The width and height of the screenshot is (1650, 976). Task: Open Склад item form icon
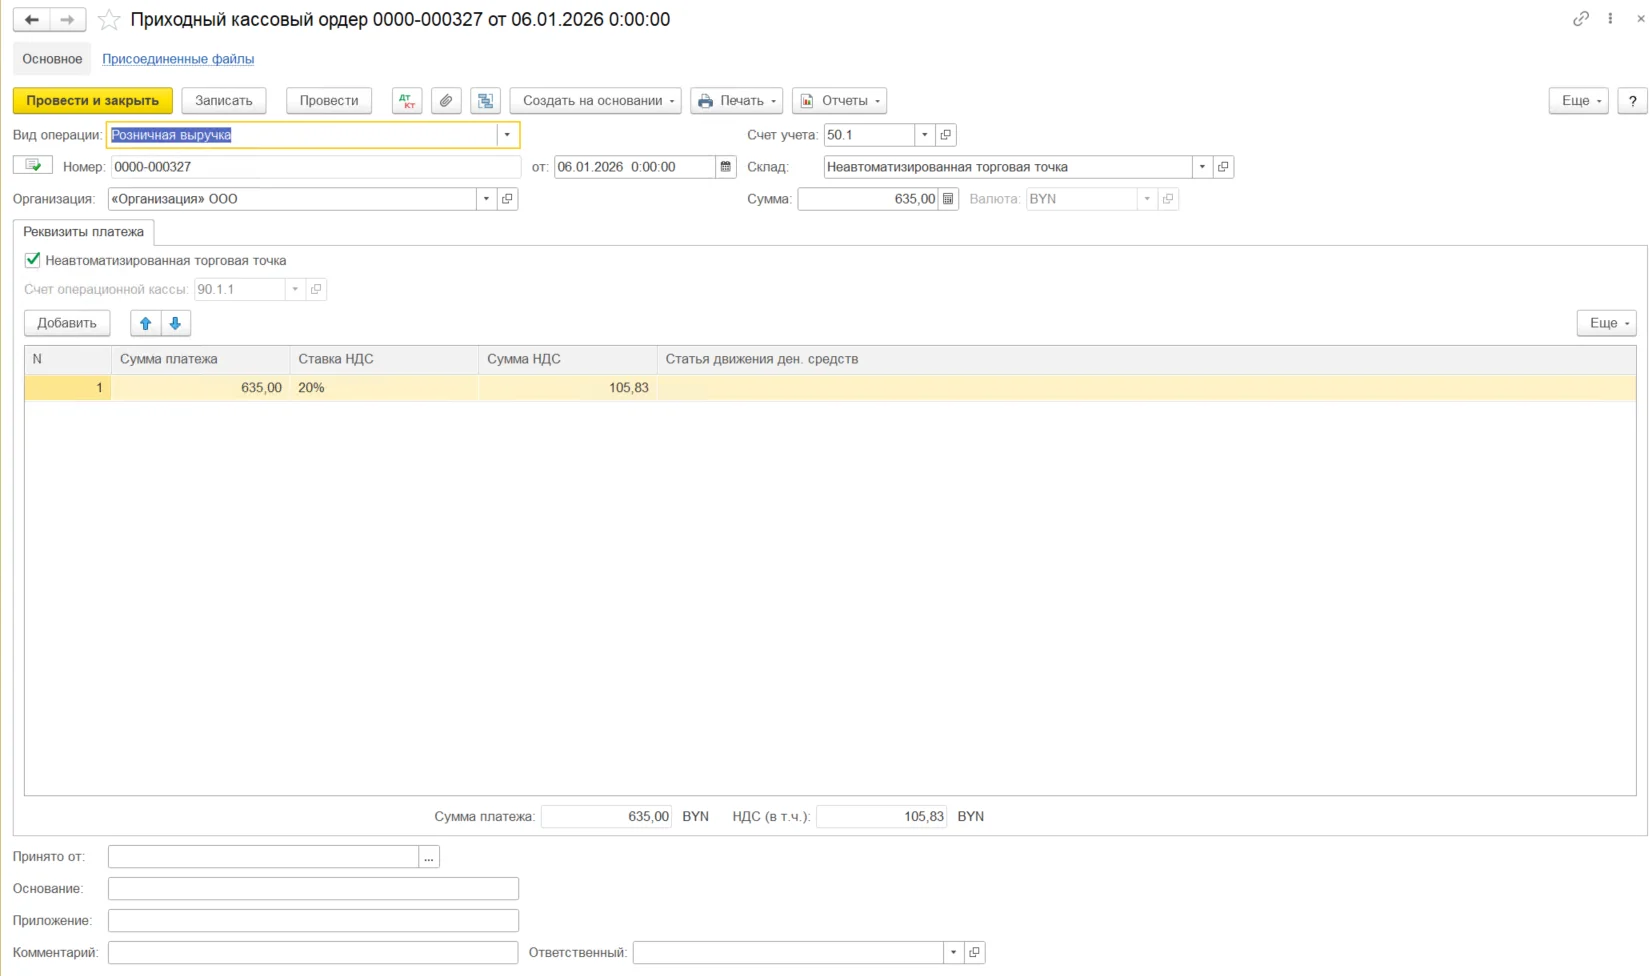click(1223, 167)
